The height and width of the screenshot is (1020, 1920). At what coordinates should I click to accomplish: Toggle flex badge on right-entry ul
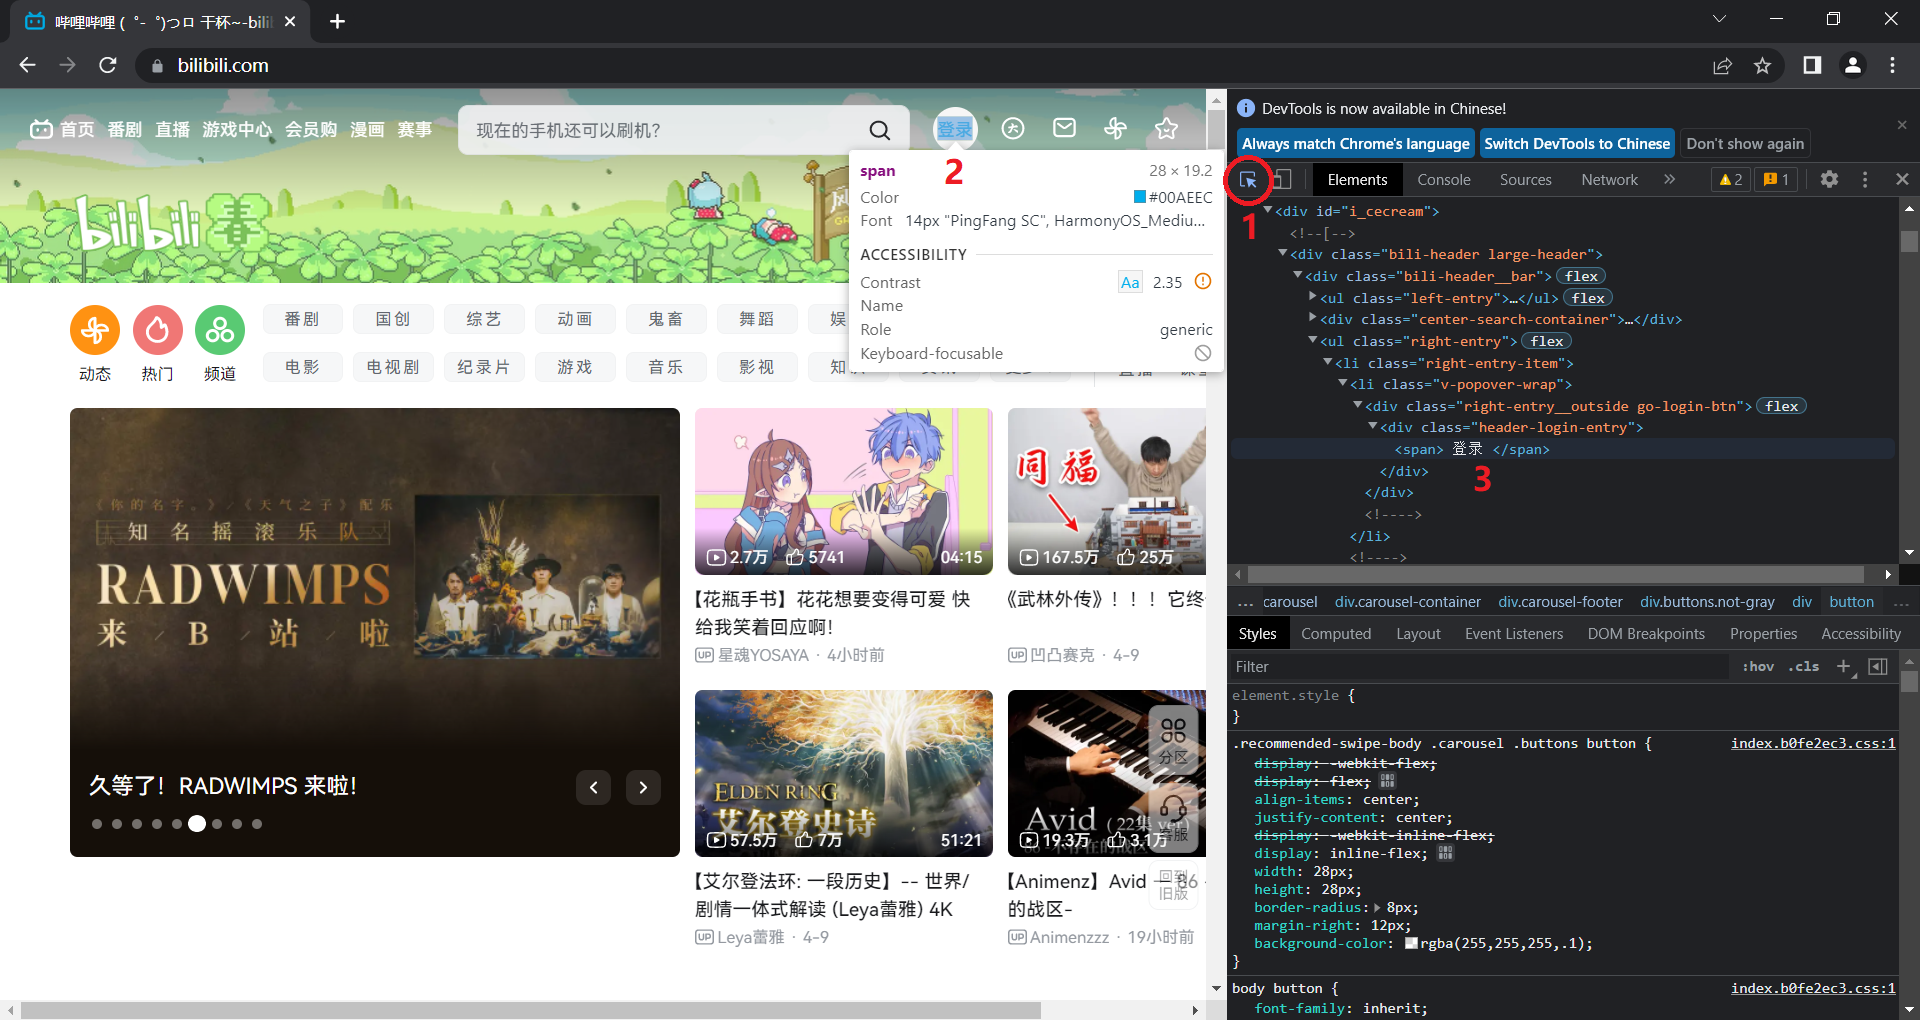pyautogui.click(x=1546, y=341)
